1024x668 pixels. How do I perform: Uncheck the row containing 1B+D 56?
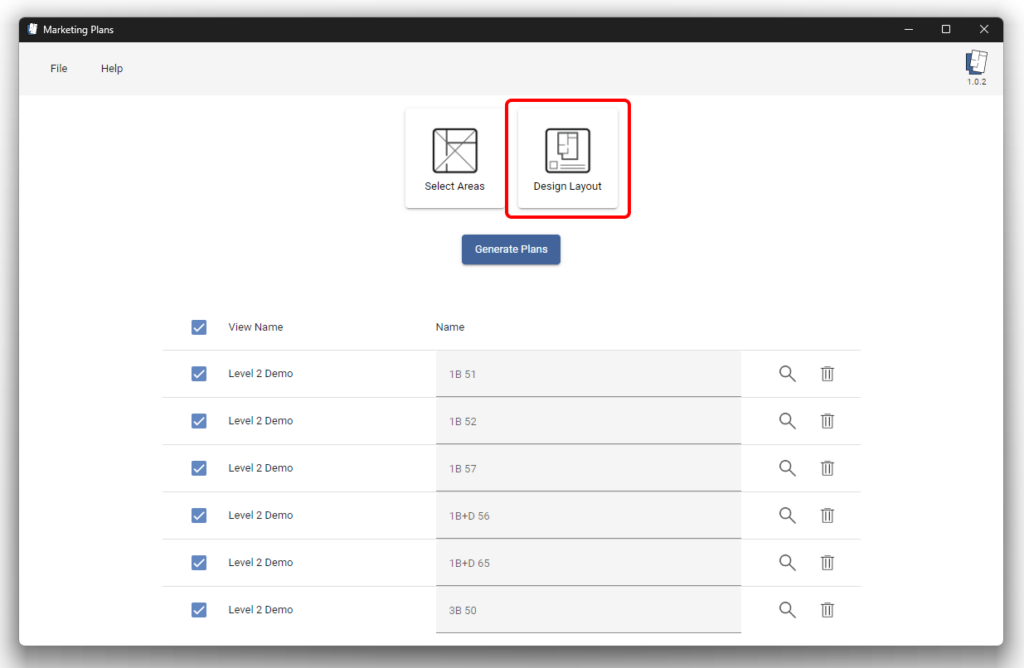pyautogui.click(x=199, y=515)
